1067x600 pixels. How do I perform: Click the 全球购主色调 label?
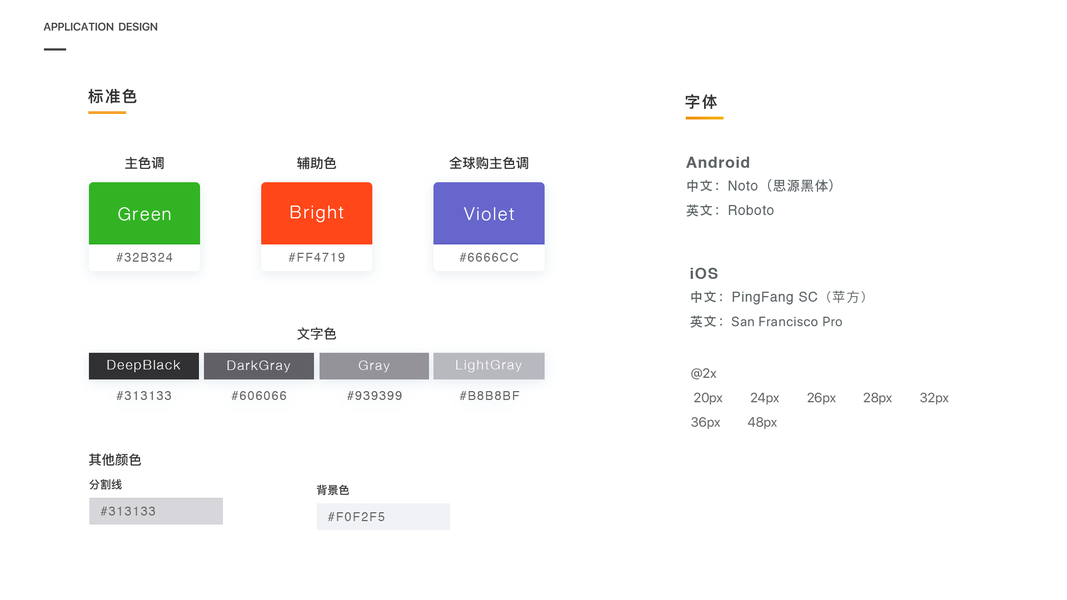pyautogui.click(x=489, y=163)
